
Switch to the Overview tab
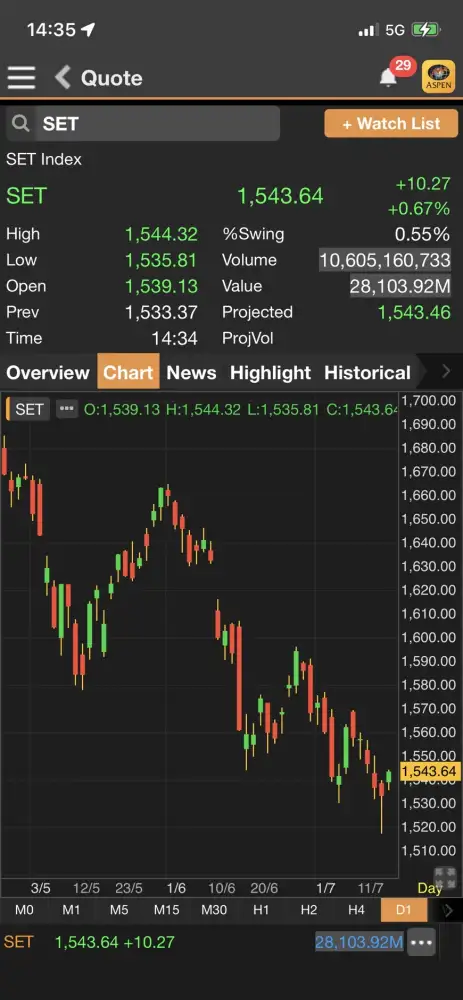pyautogui.click(x=48, y=373)
